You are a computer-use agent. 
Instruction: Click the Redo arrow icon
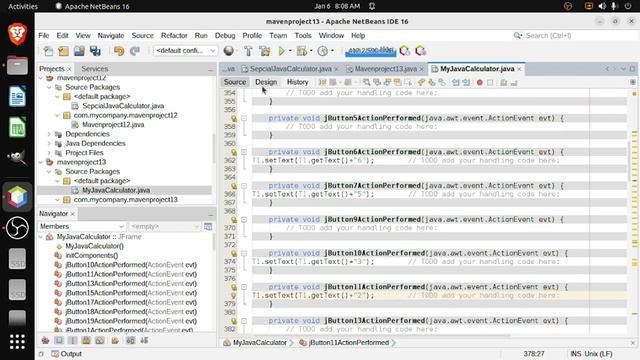point(135,51)
